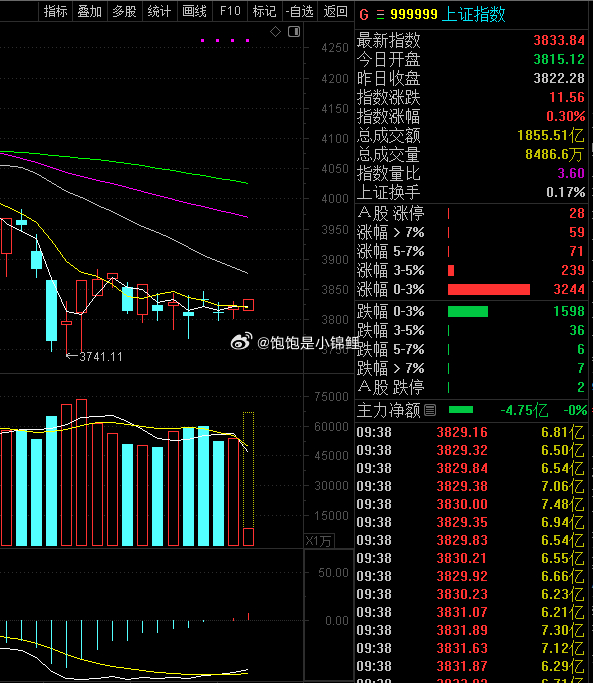Click the latest red candlestick
Viewport: 593px width, 683px height.
248,304
